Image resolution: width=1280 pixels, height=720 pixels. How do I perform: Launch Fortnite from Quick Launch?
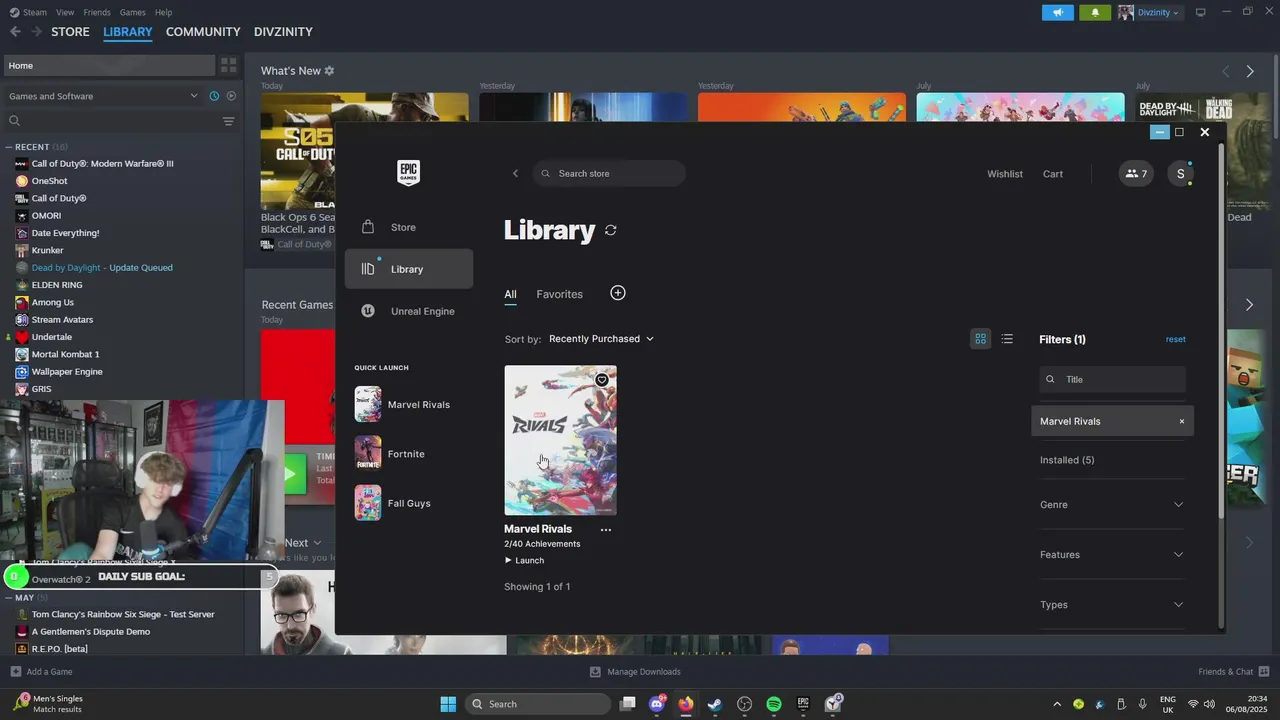tap(408, 454)
